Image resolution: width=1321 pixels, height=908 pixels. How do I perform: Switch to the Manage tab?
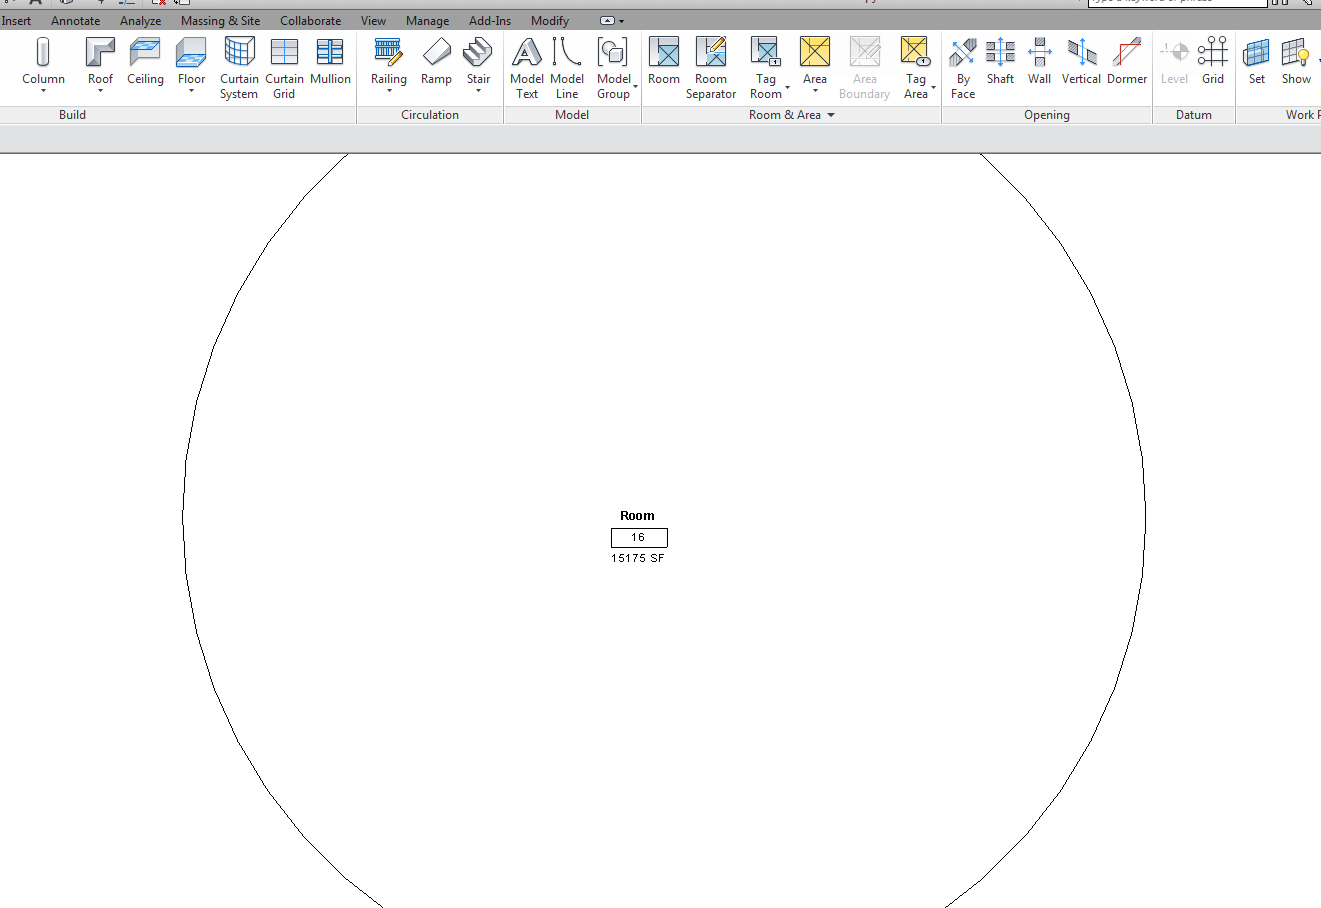coord(427,21)
